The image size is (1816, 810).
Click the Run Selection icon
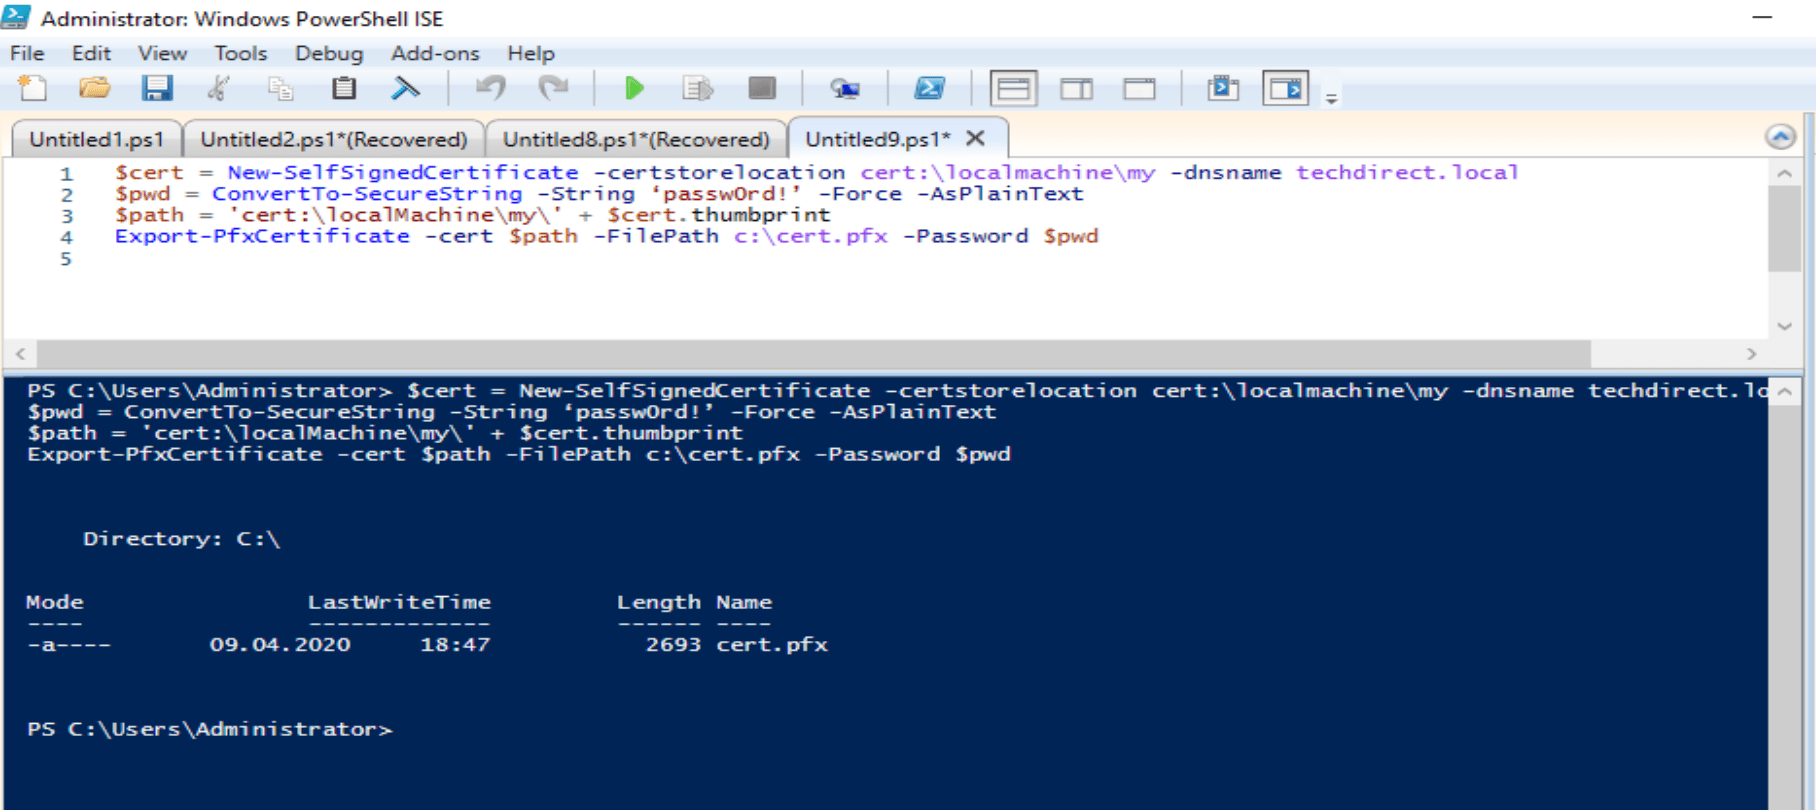697,89
